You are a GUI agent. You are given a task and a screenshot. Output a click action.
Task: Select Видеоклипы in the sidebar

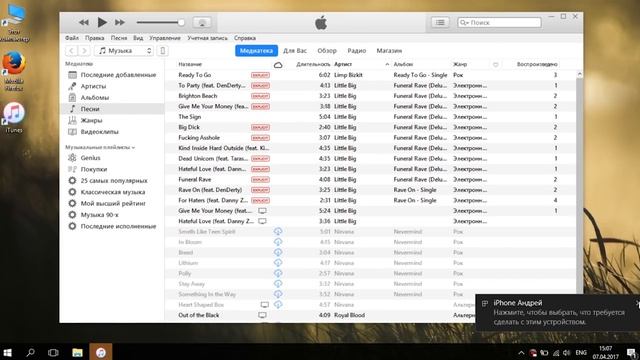pos(112,132)
